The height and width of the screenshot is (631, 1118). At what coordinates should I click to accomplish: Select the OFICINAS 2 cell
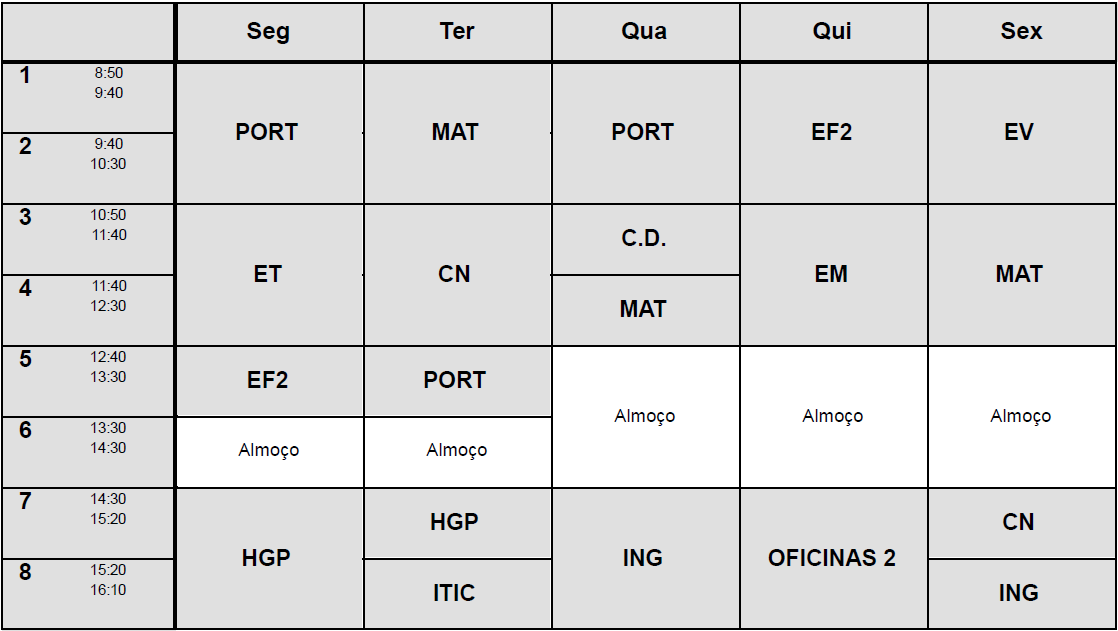(831, 558)
